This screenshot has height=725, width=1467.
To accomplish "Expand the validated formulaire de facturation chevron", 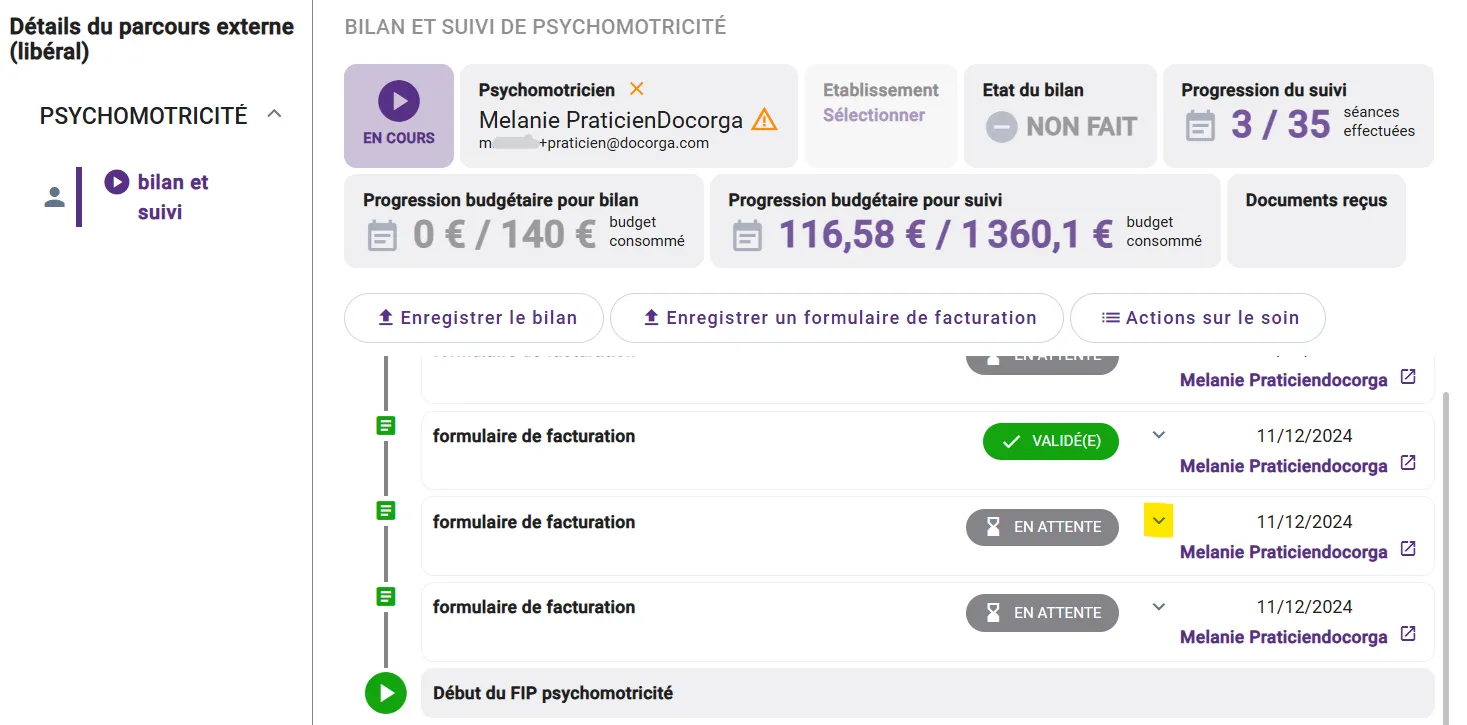I will (1159, 435).
